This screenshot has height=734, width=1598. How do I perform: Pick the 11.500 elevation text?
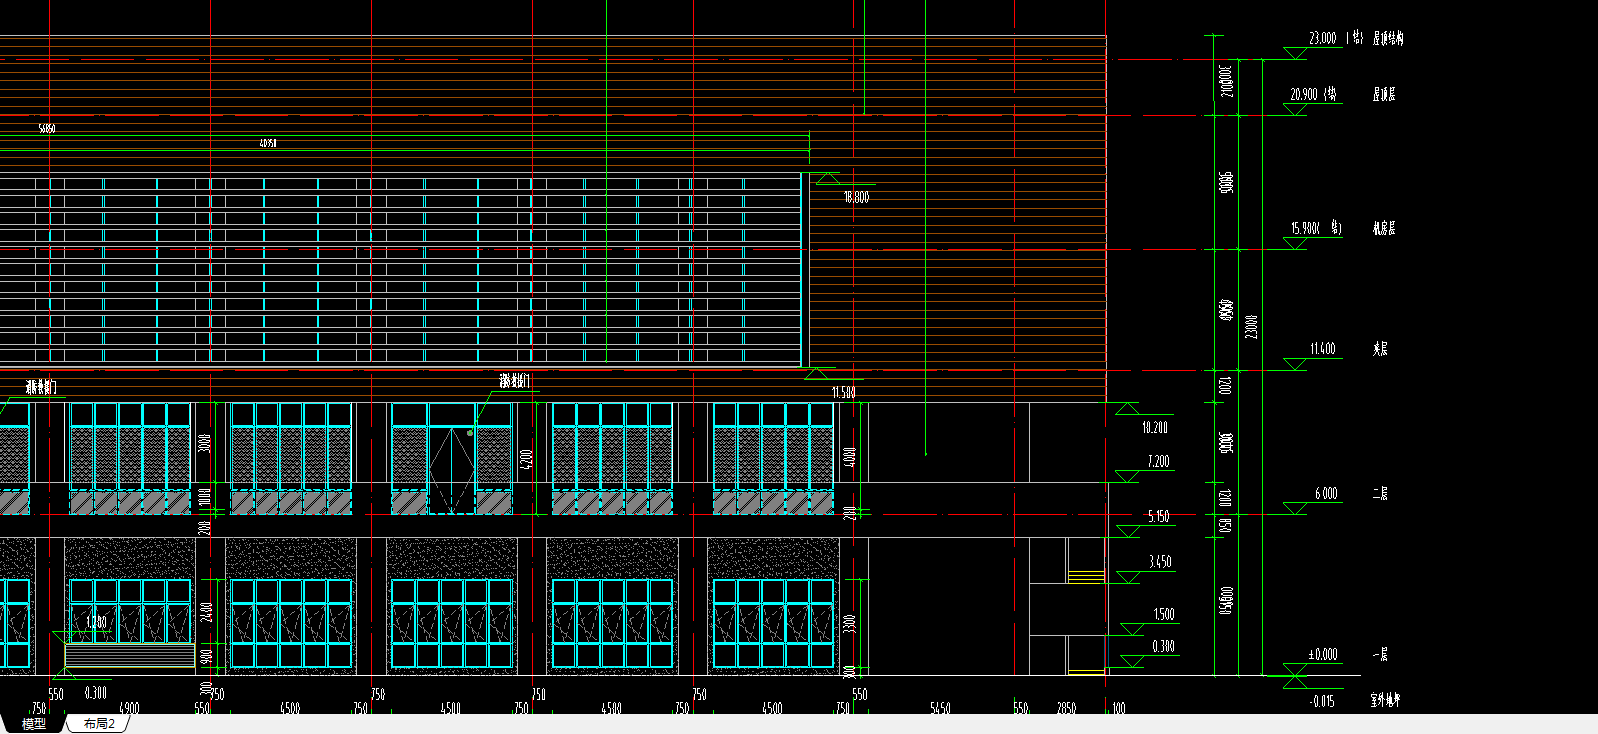pos(843,393)
